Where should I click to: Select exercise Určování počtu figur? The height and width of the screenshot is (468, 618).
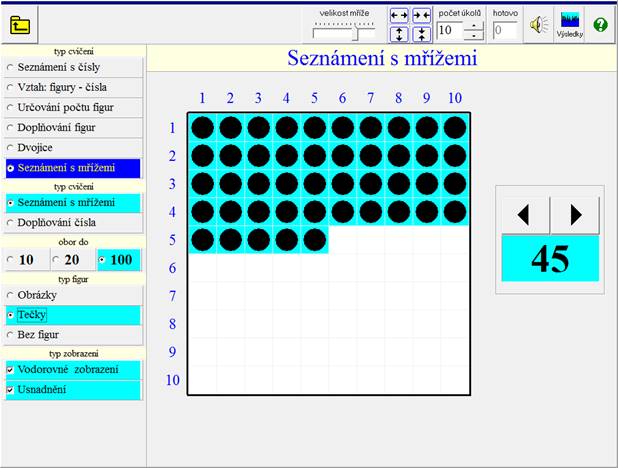pos(73,107)
